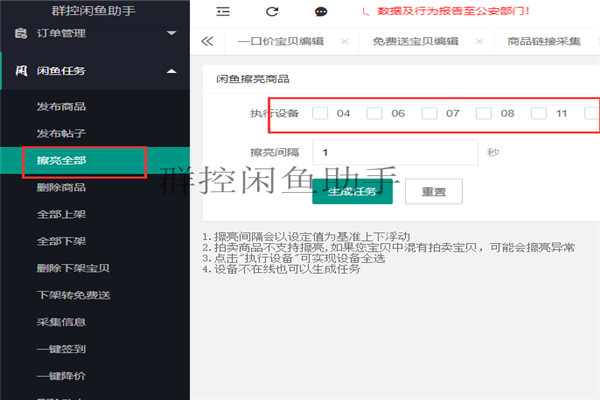The image size is (600, 400).
Task: Check device 04 checkbox
Action: click(320, 113)
